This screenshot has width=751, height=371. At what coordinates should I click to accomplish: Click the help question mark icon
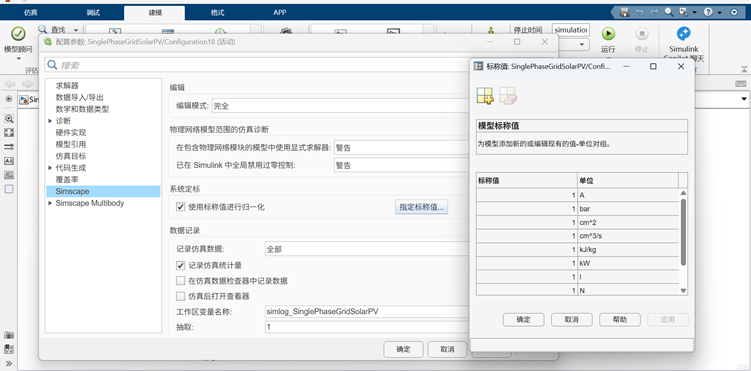click(708, 12)
